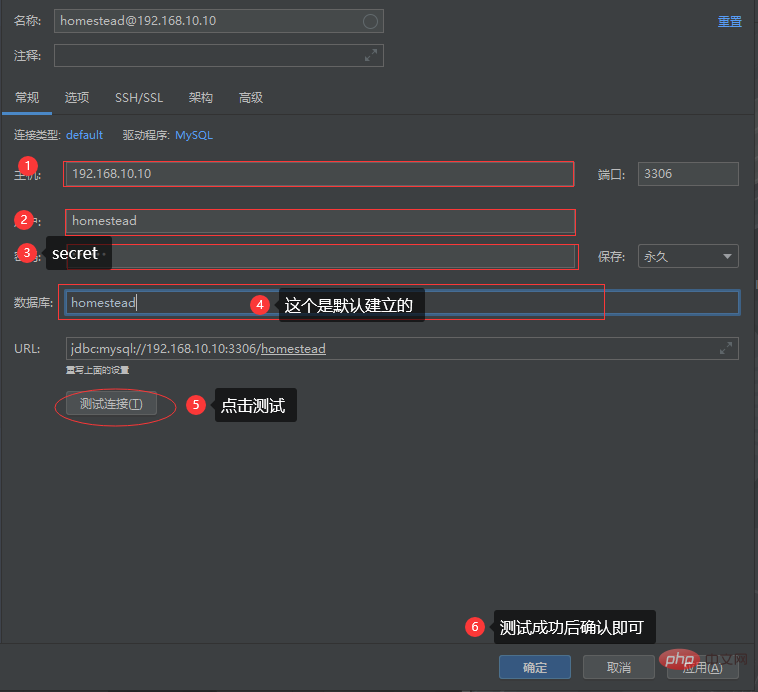Switch to the 架构 tab
Viewport: 758px width, 692px height.
201,97
